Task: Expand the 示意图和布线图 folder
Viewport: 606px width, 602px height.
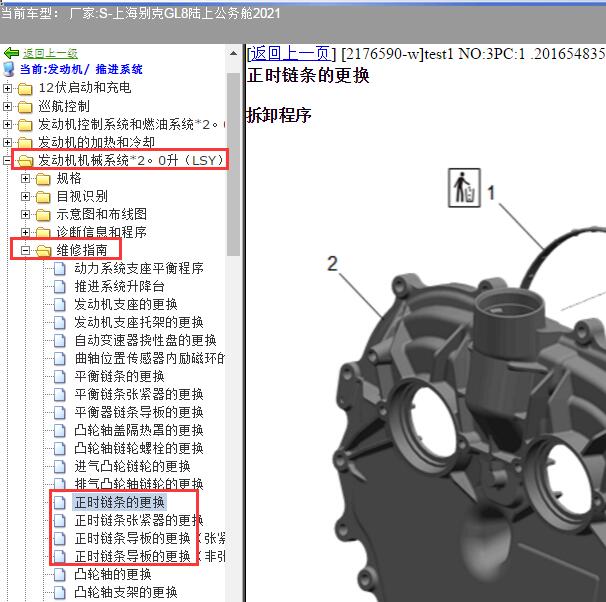Action: tap(25, 214)
